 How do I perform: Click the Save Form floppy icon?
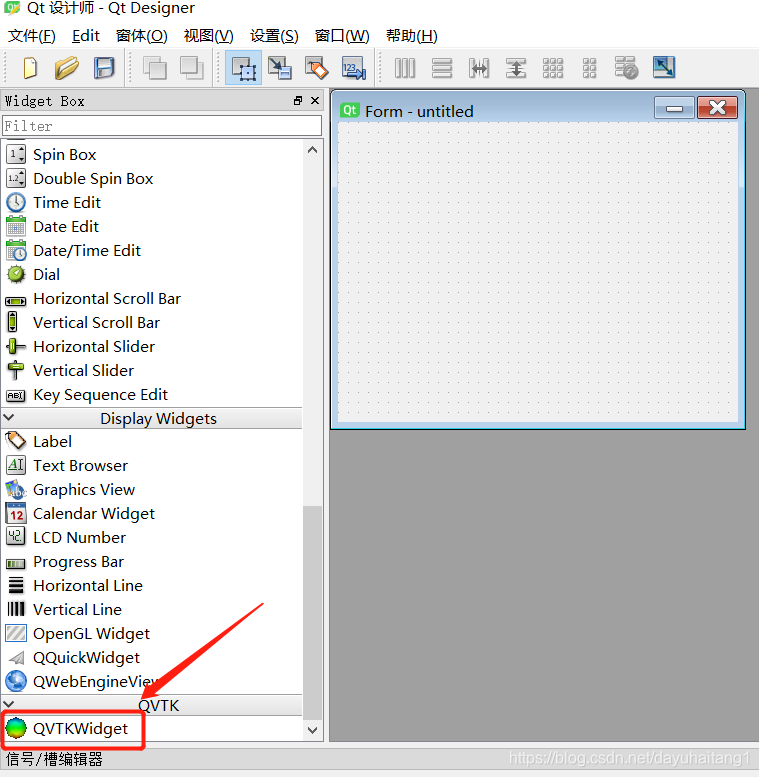pyautogui.click(x=104, y=68)
